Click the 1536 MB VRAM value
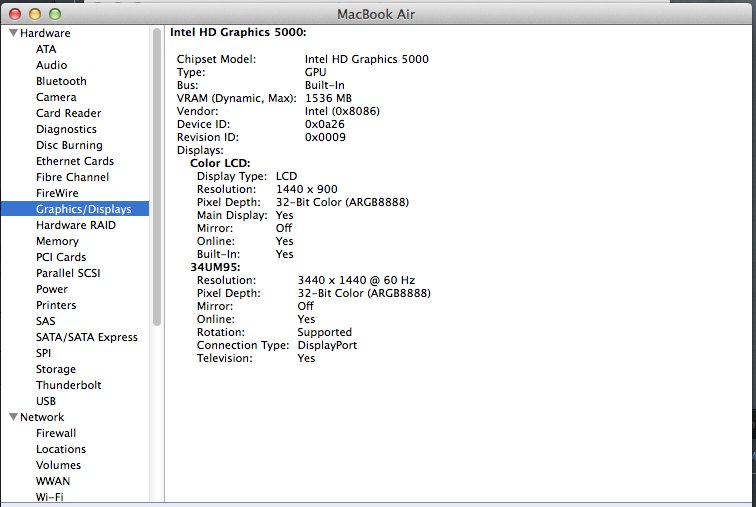 (x=328, y=98)
